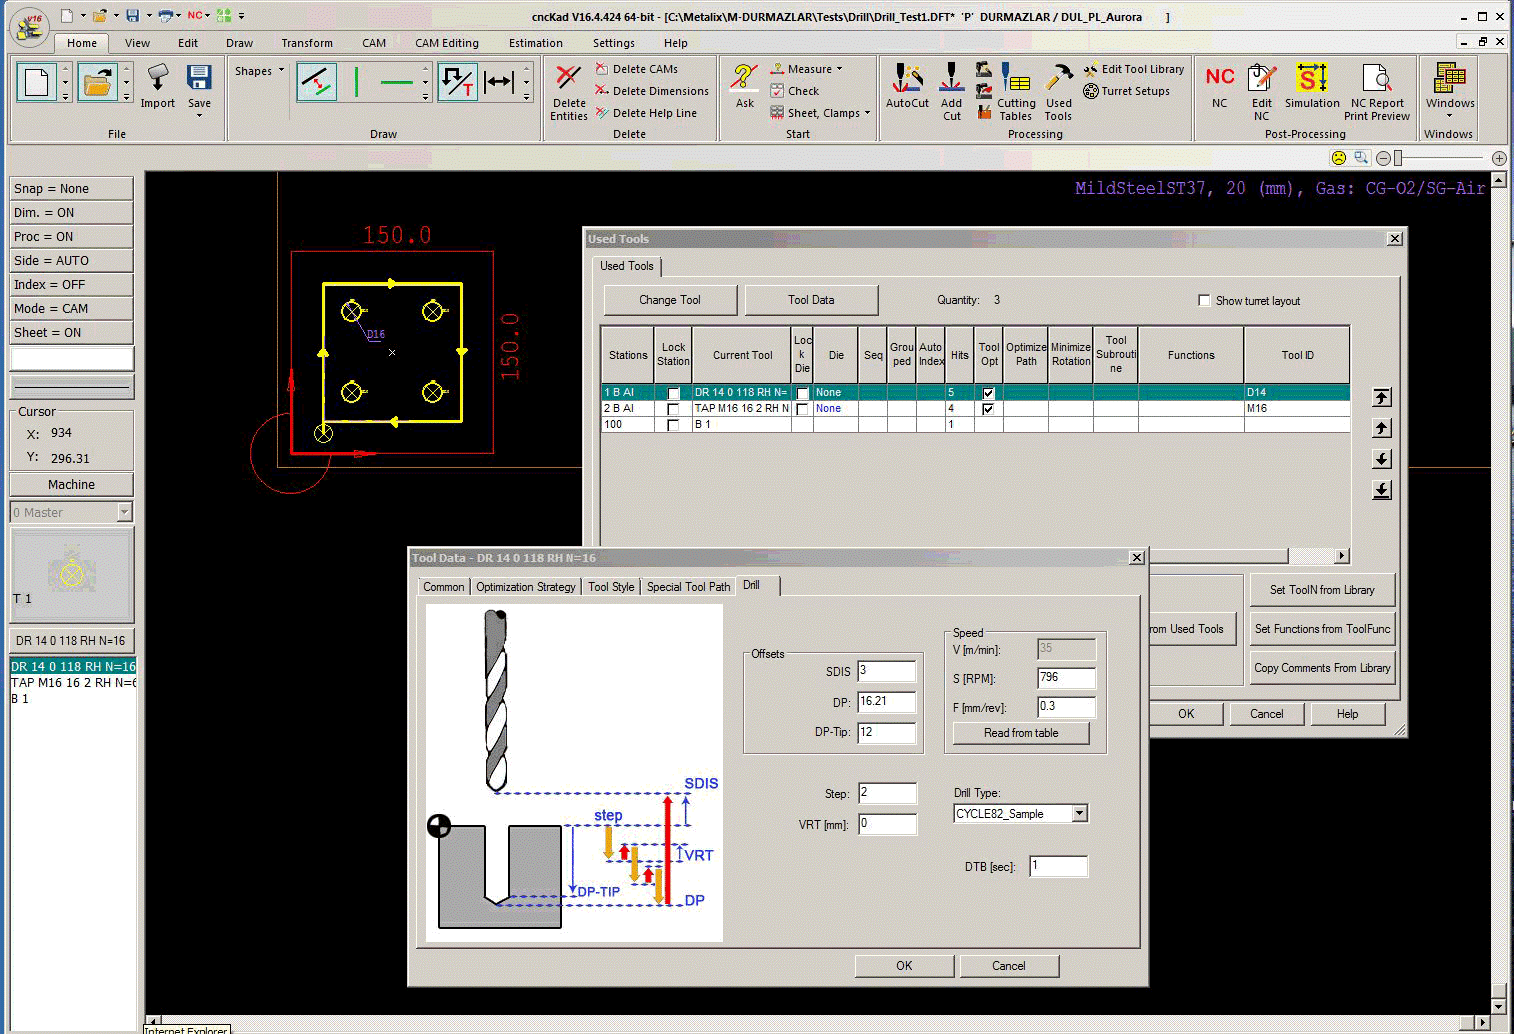The image size is (1514, 1034).
Task: Click Set ToolN from Library button
Action: point(1321,590)
